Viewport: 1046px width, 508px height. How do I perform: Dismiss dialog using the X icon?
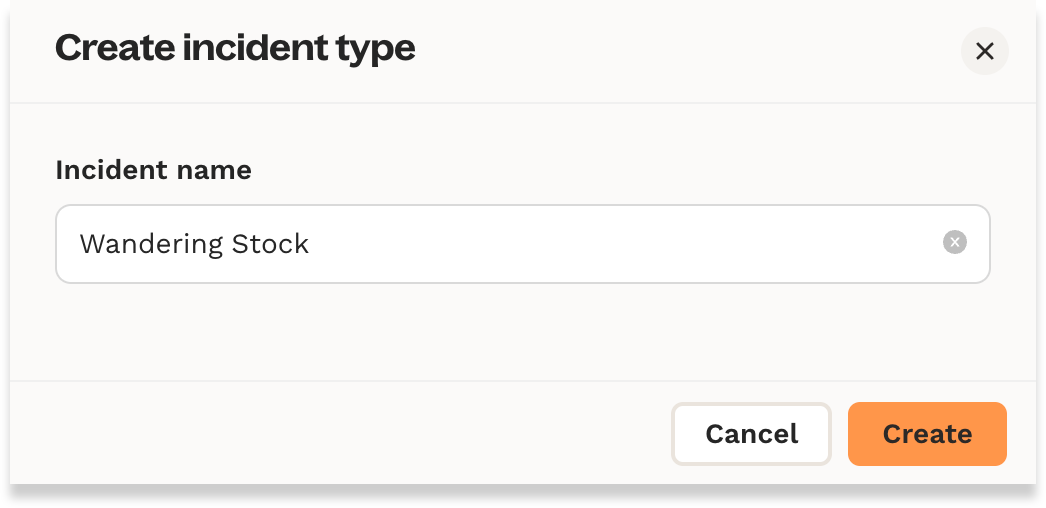click(x=984, y=51)
